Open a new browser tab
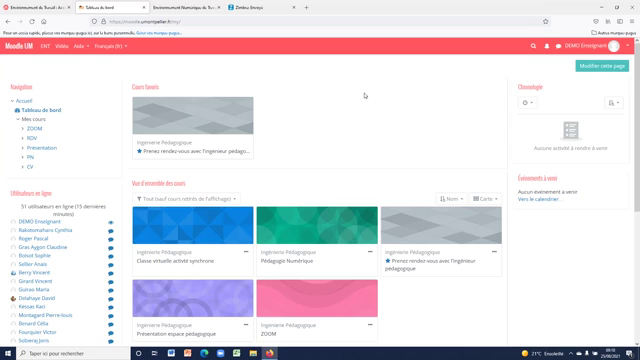Viewport: 640px width, 360px height. (306, 7)
